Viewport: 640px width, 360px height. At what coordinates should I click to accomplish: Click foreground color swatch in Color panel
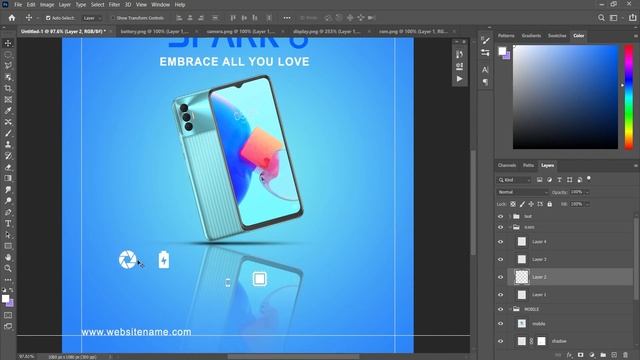click(502, 51)
